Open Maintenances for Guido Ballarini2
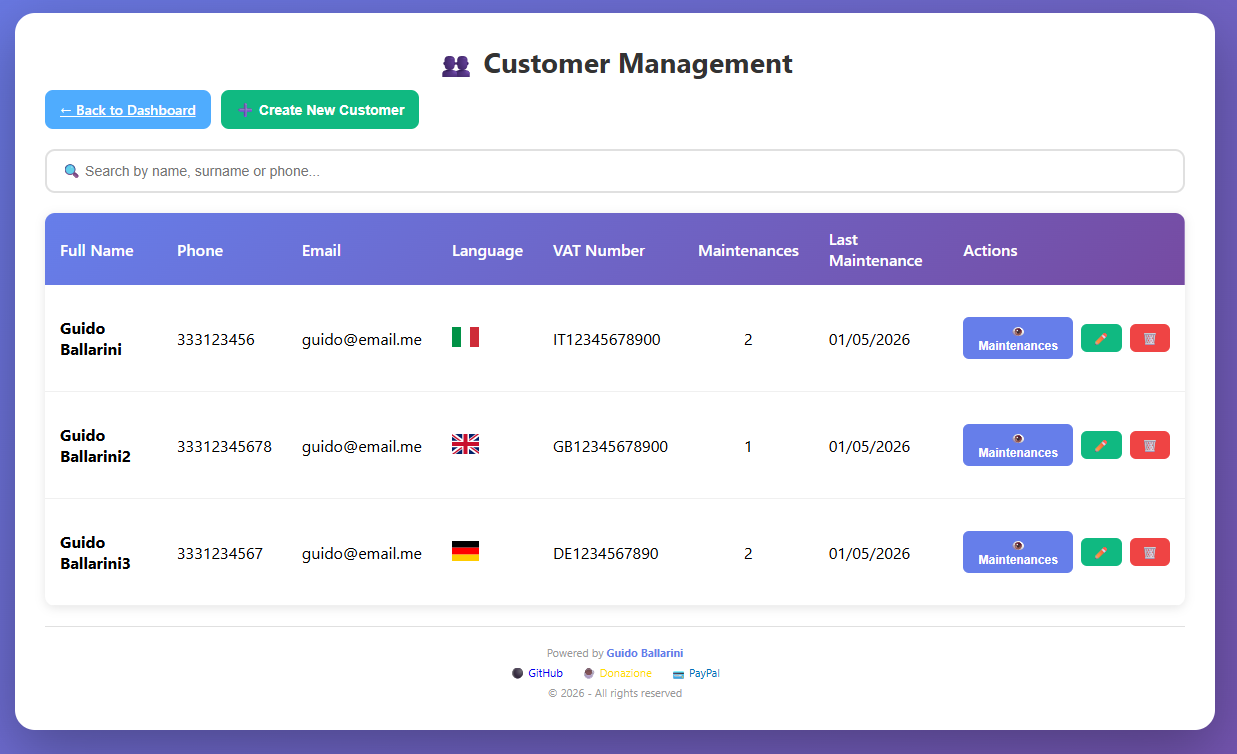The image size is (1237, 754). coord(1017,445)
